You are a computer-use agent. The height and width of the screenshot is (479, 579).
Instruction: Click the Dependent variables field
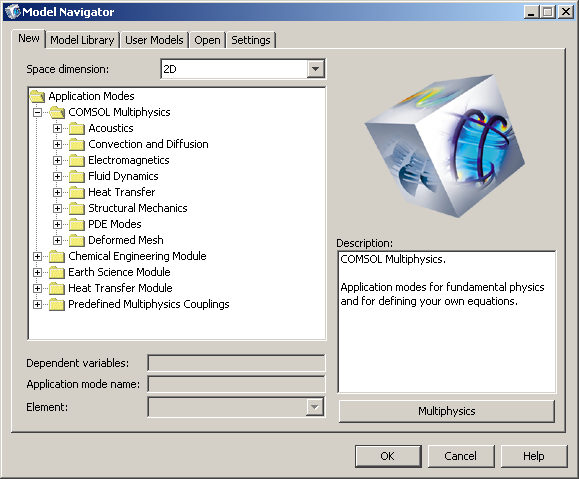pos(236,363)
